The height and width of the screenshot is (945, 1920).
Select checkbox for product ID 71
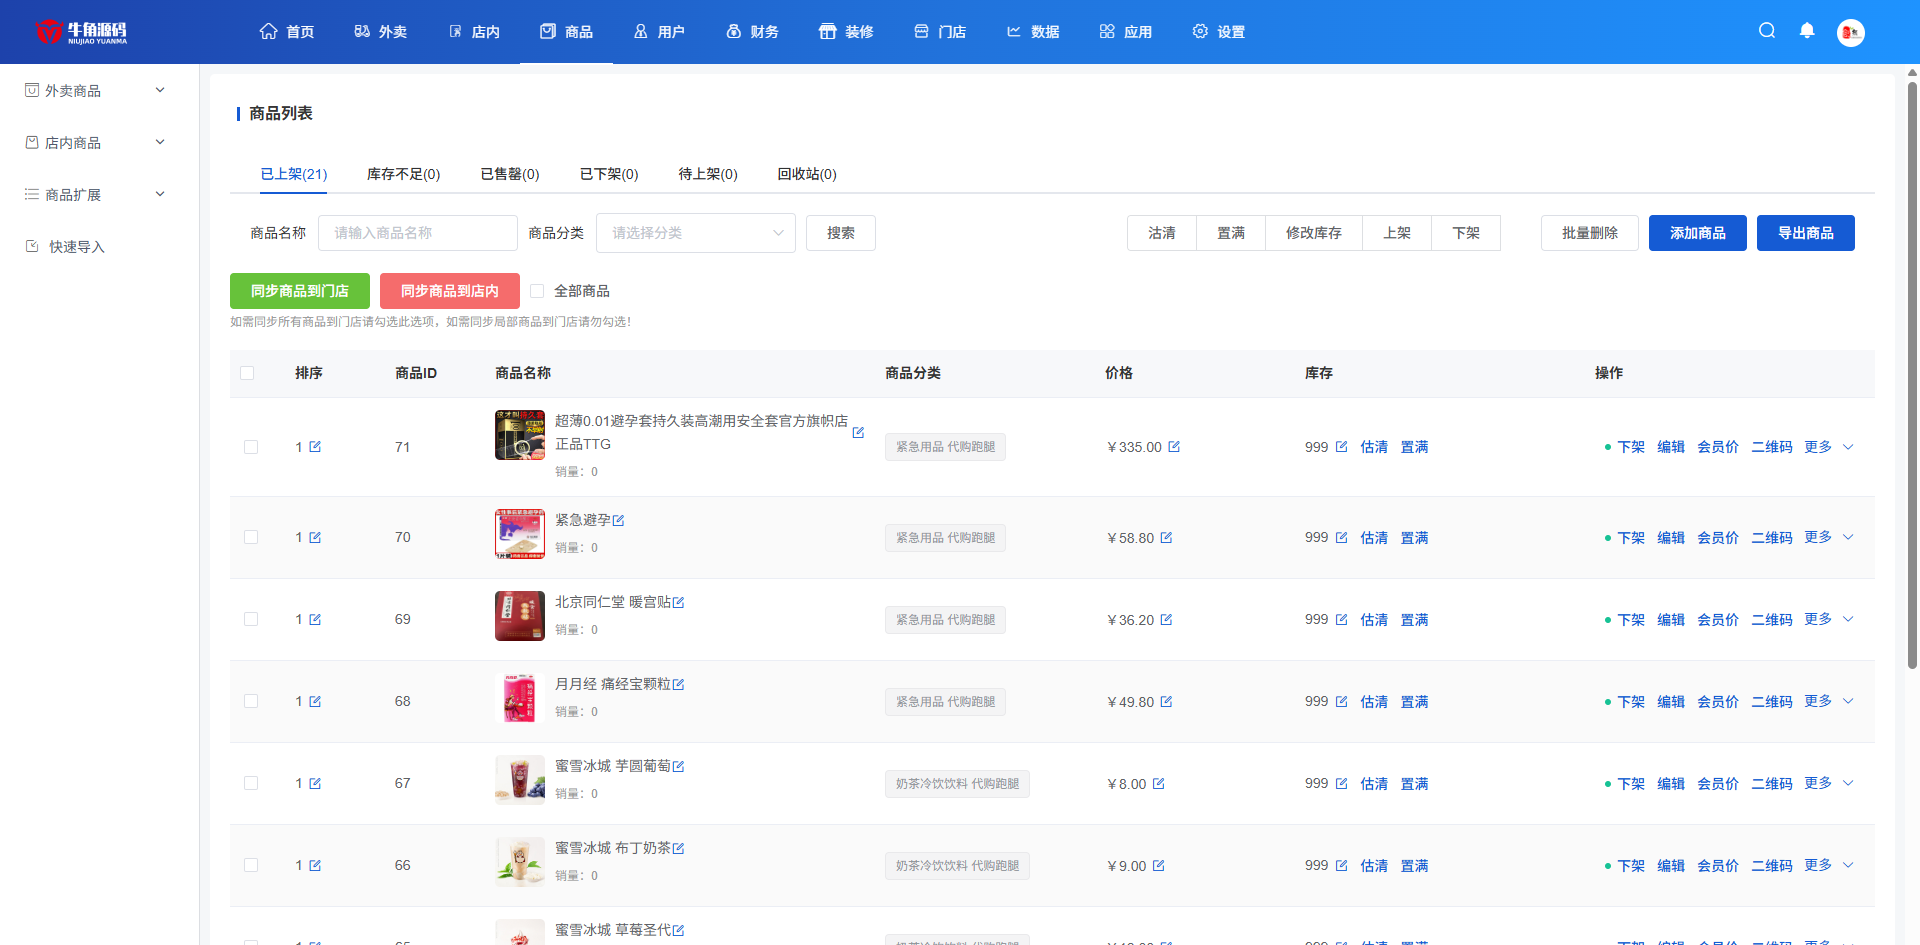(251, 447)
